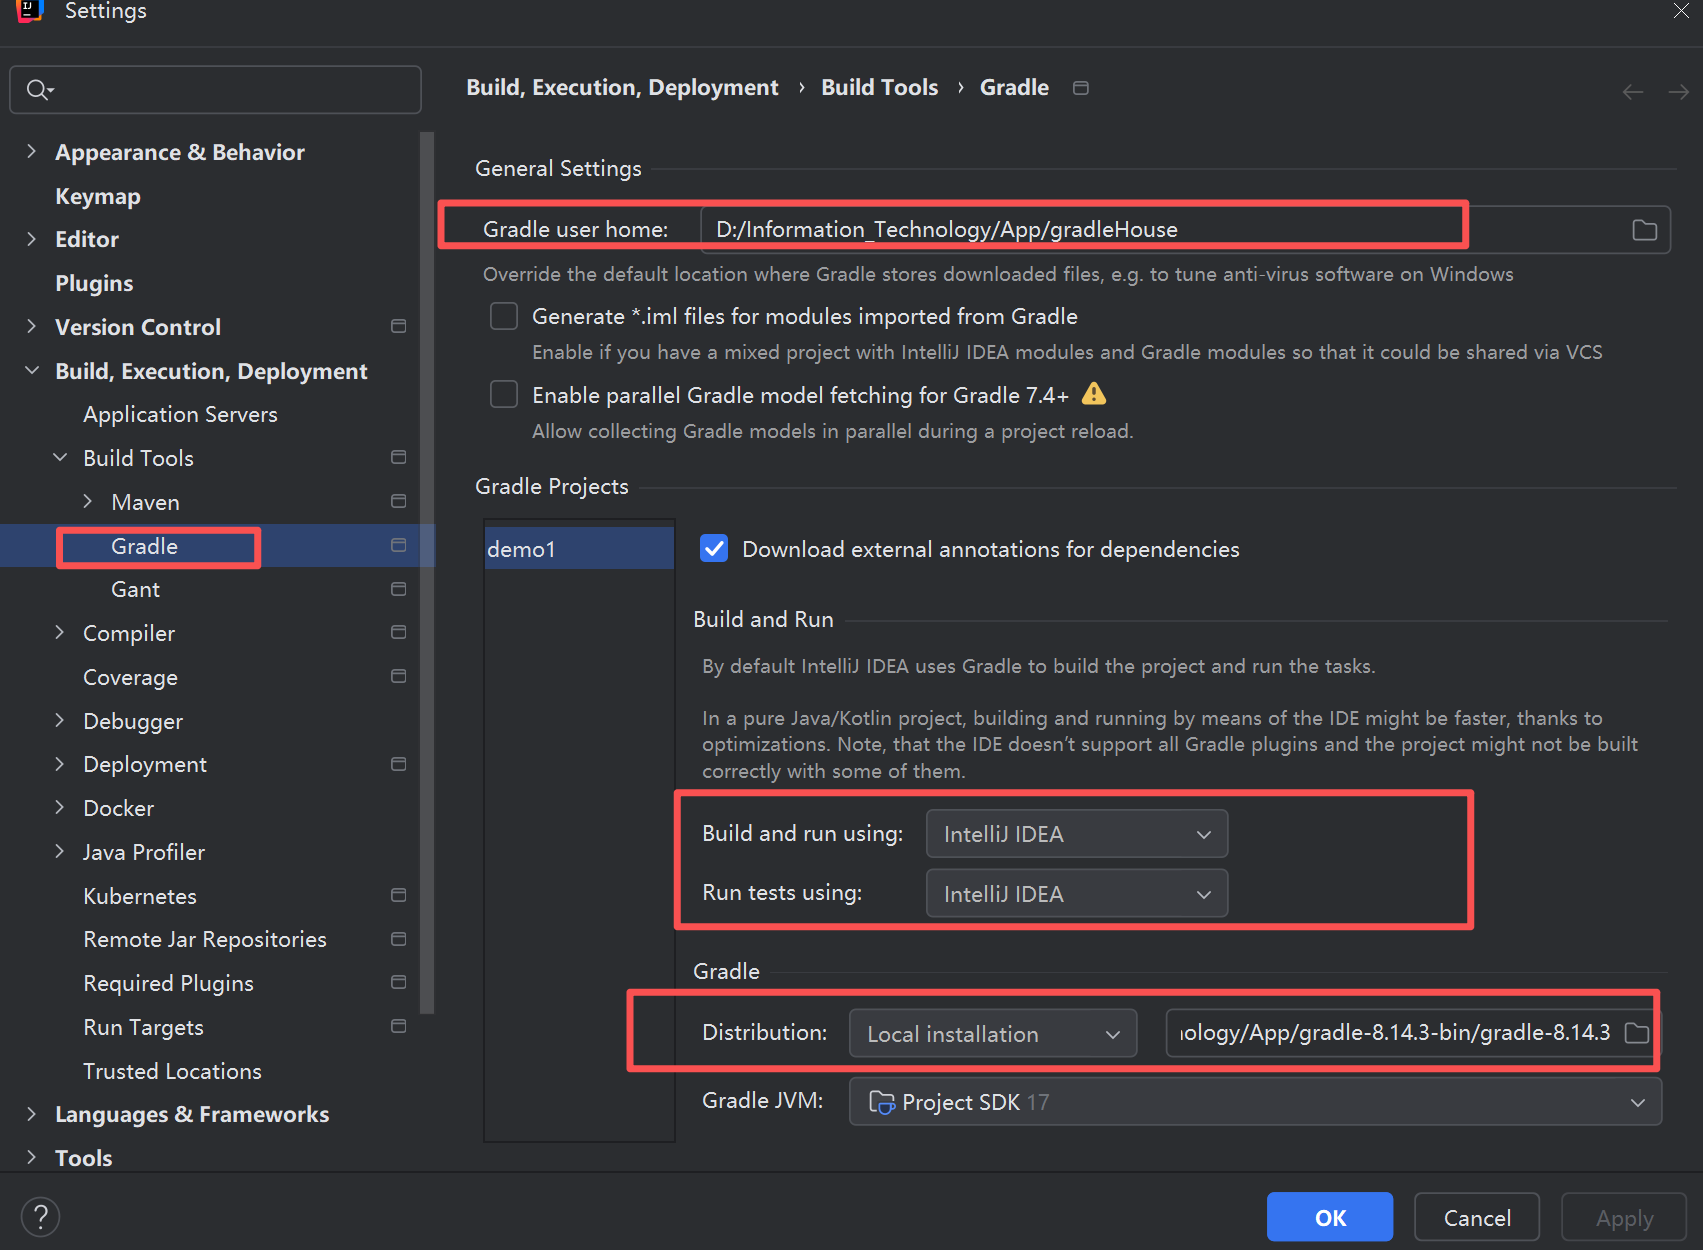This screenshot has width=1703, height=1250.
Task: Click the Gradle user home path field
Action: coord(1185,230)
